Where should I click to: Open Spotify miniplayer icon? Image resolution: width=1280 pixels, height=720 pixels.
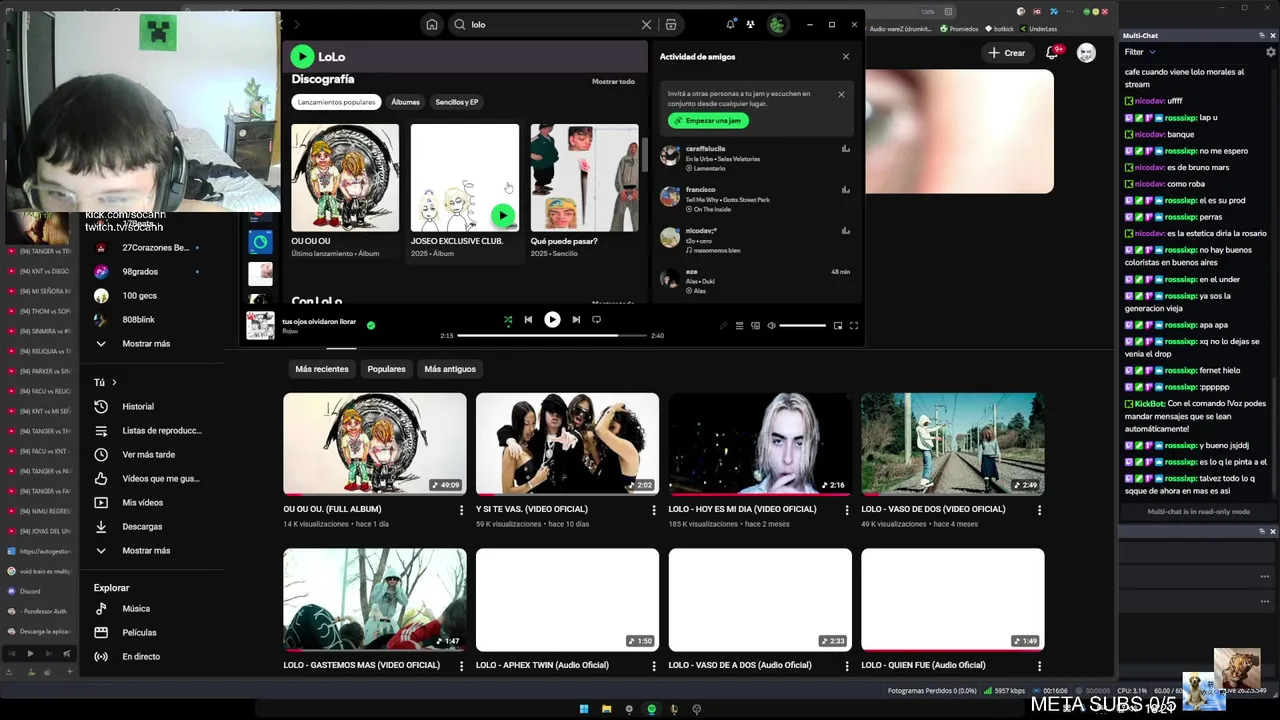point(838,325)
